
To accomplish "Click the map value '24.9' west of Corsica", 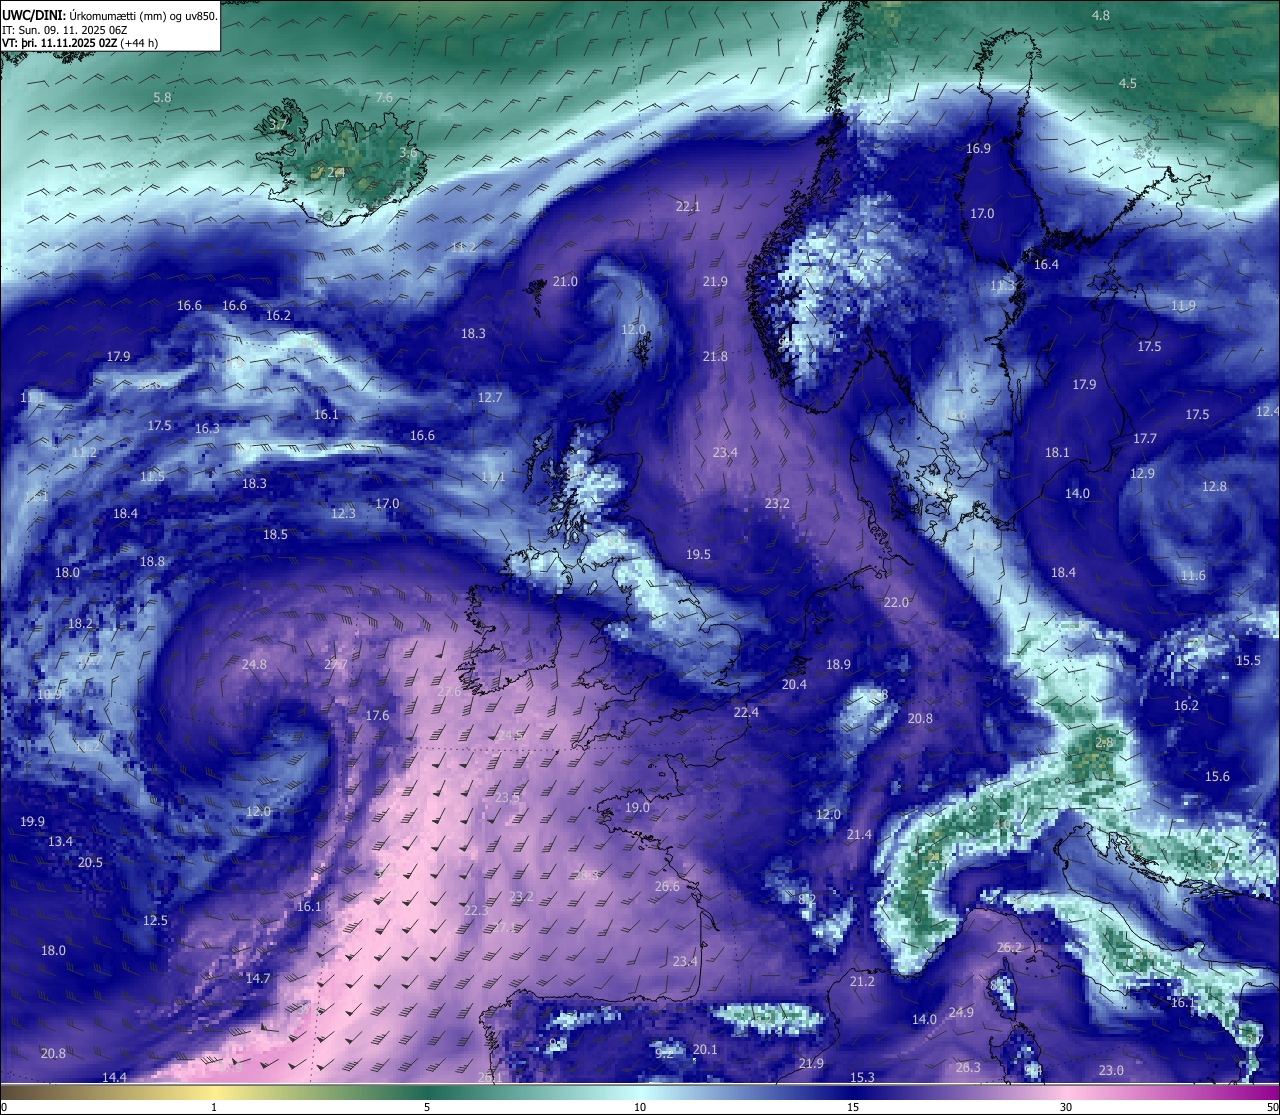I will click(961, 1013).
